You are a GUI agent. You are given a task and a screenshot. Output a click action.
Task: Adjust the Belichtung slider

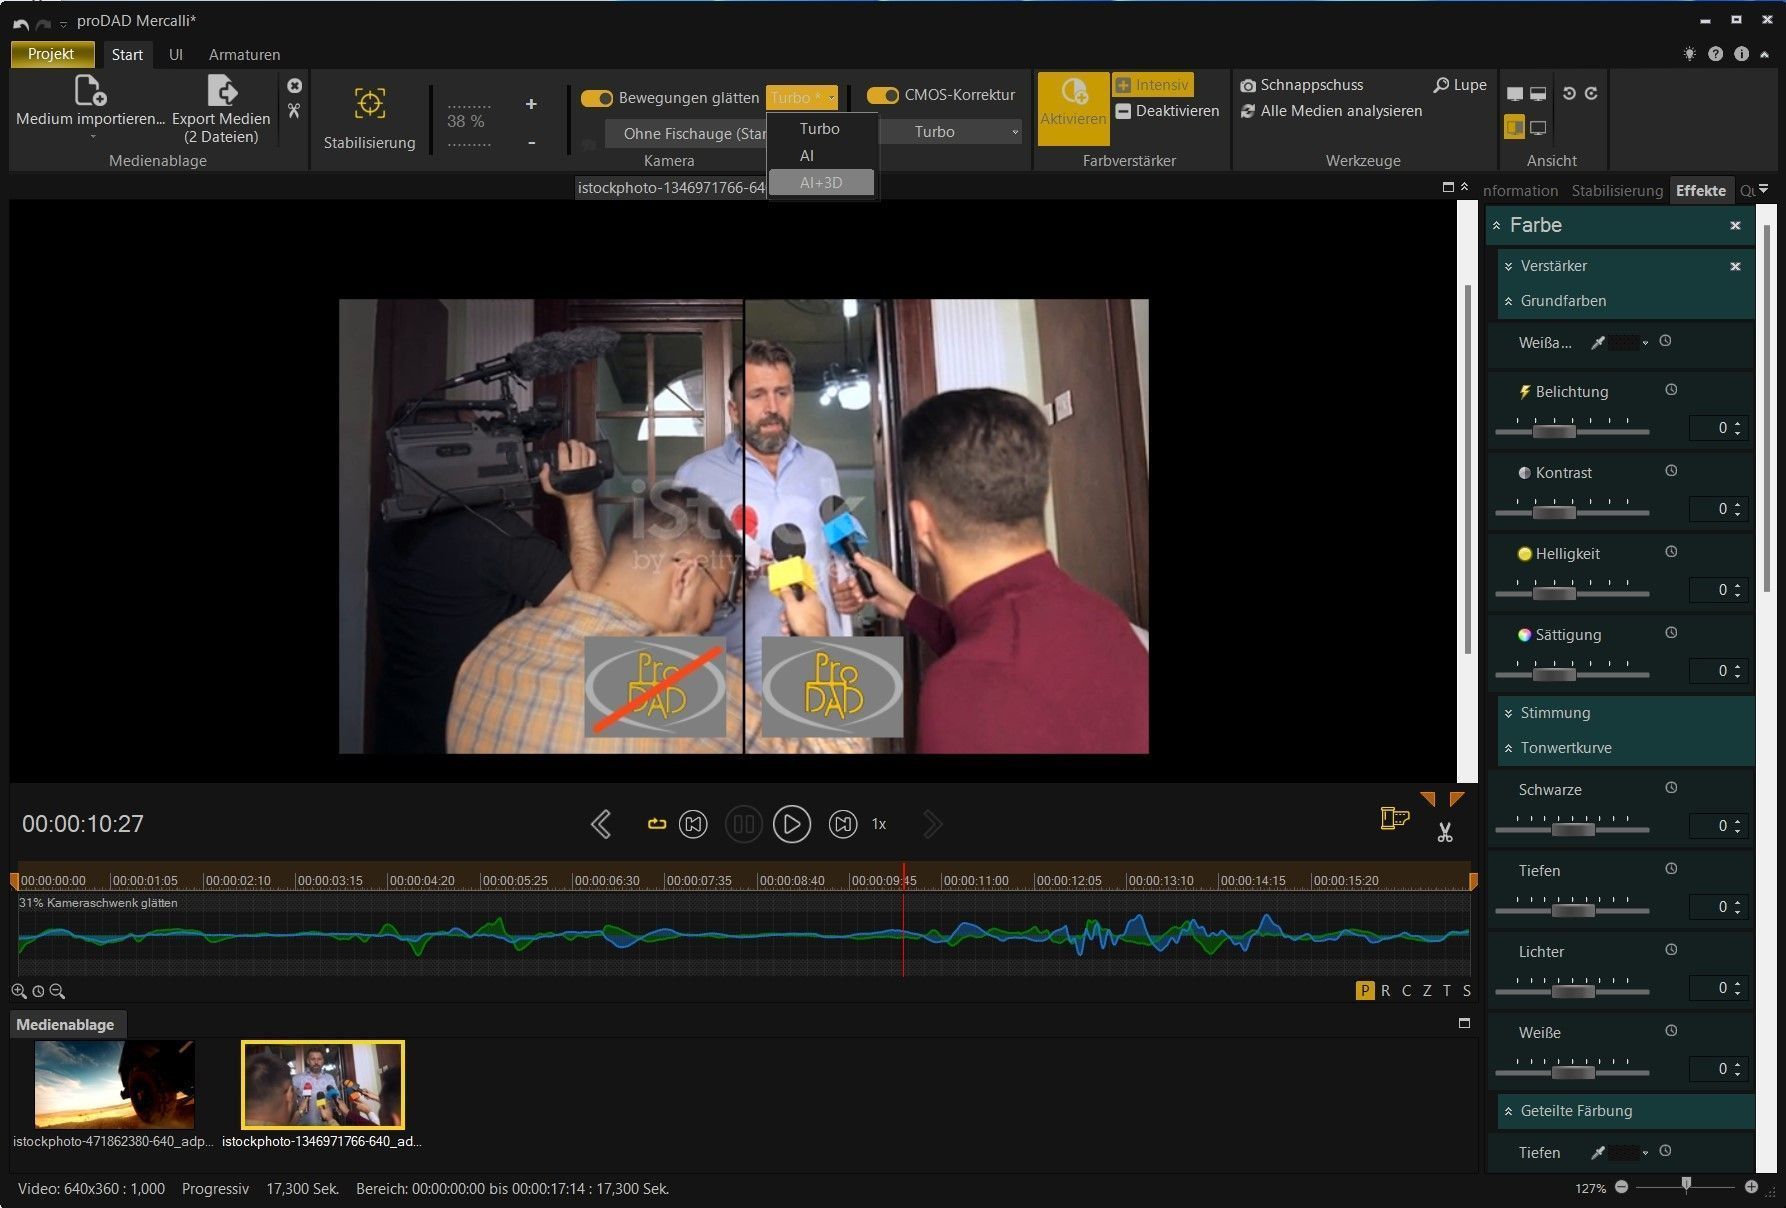point(1553,431)
